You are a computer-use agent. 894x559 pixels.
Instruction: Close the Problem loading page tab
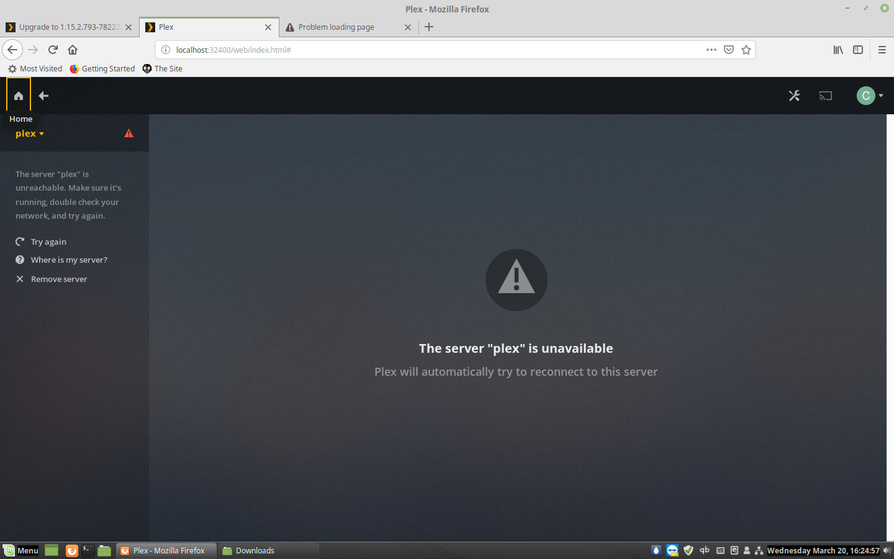tap(408, 27)
